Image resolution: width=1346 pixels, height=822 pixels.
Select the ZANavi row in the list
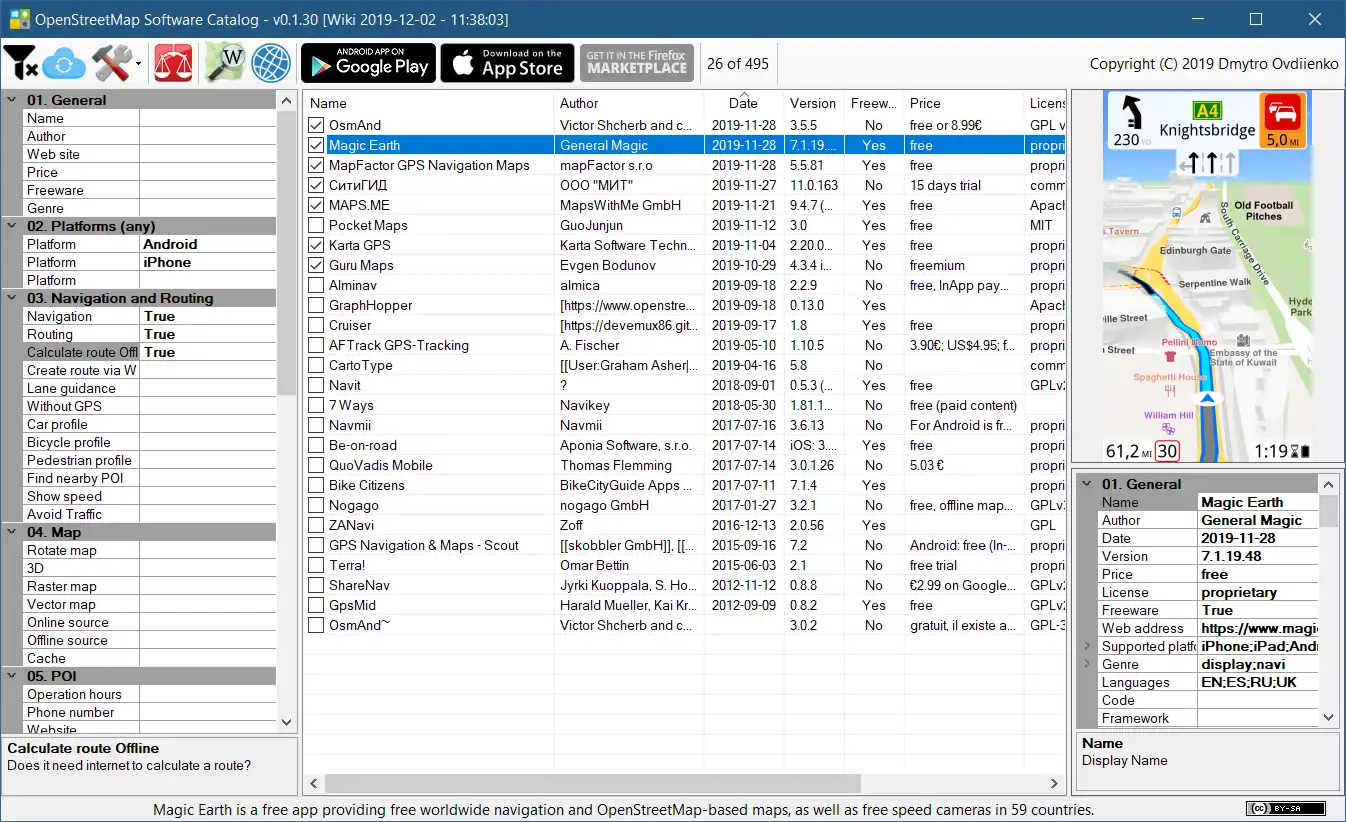(x=684, y=525)
